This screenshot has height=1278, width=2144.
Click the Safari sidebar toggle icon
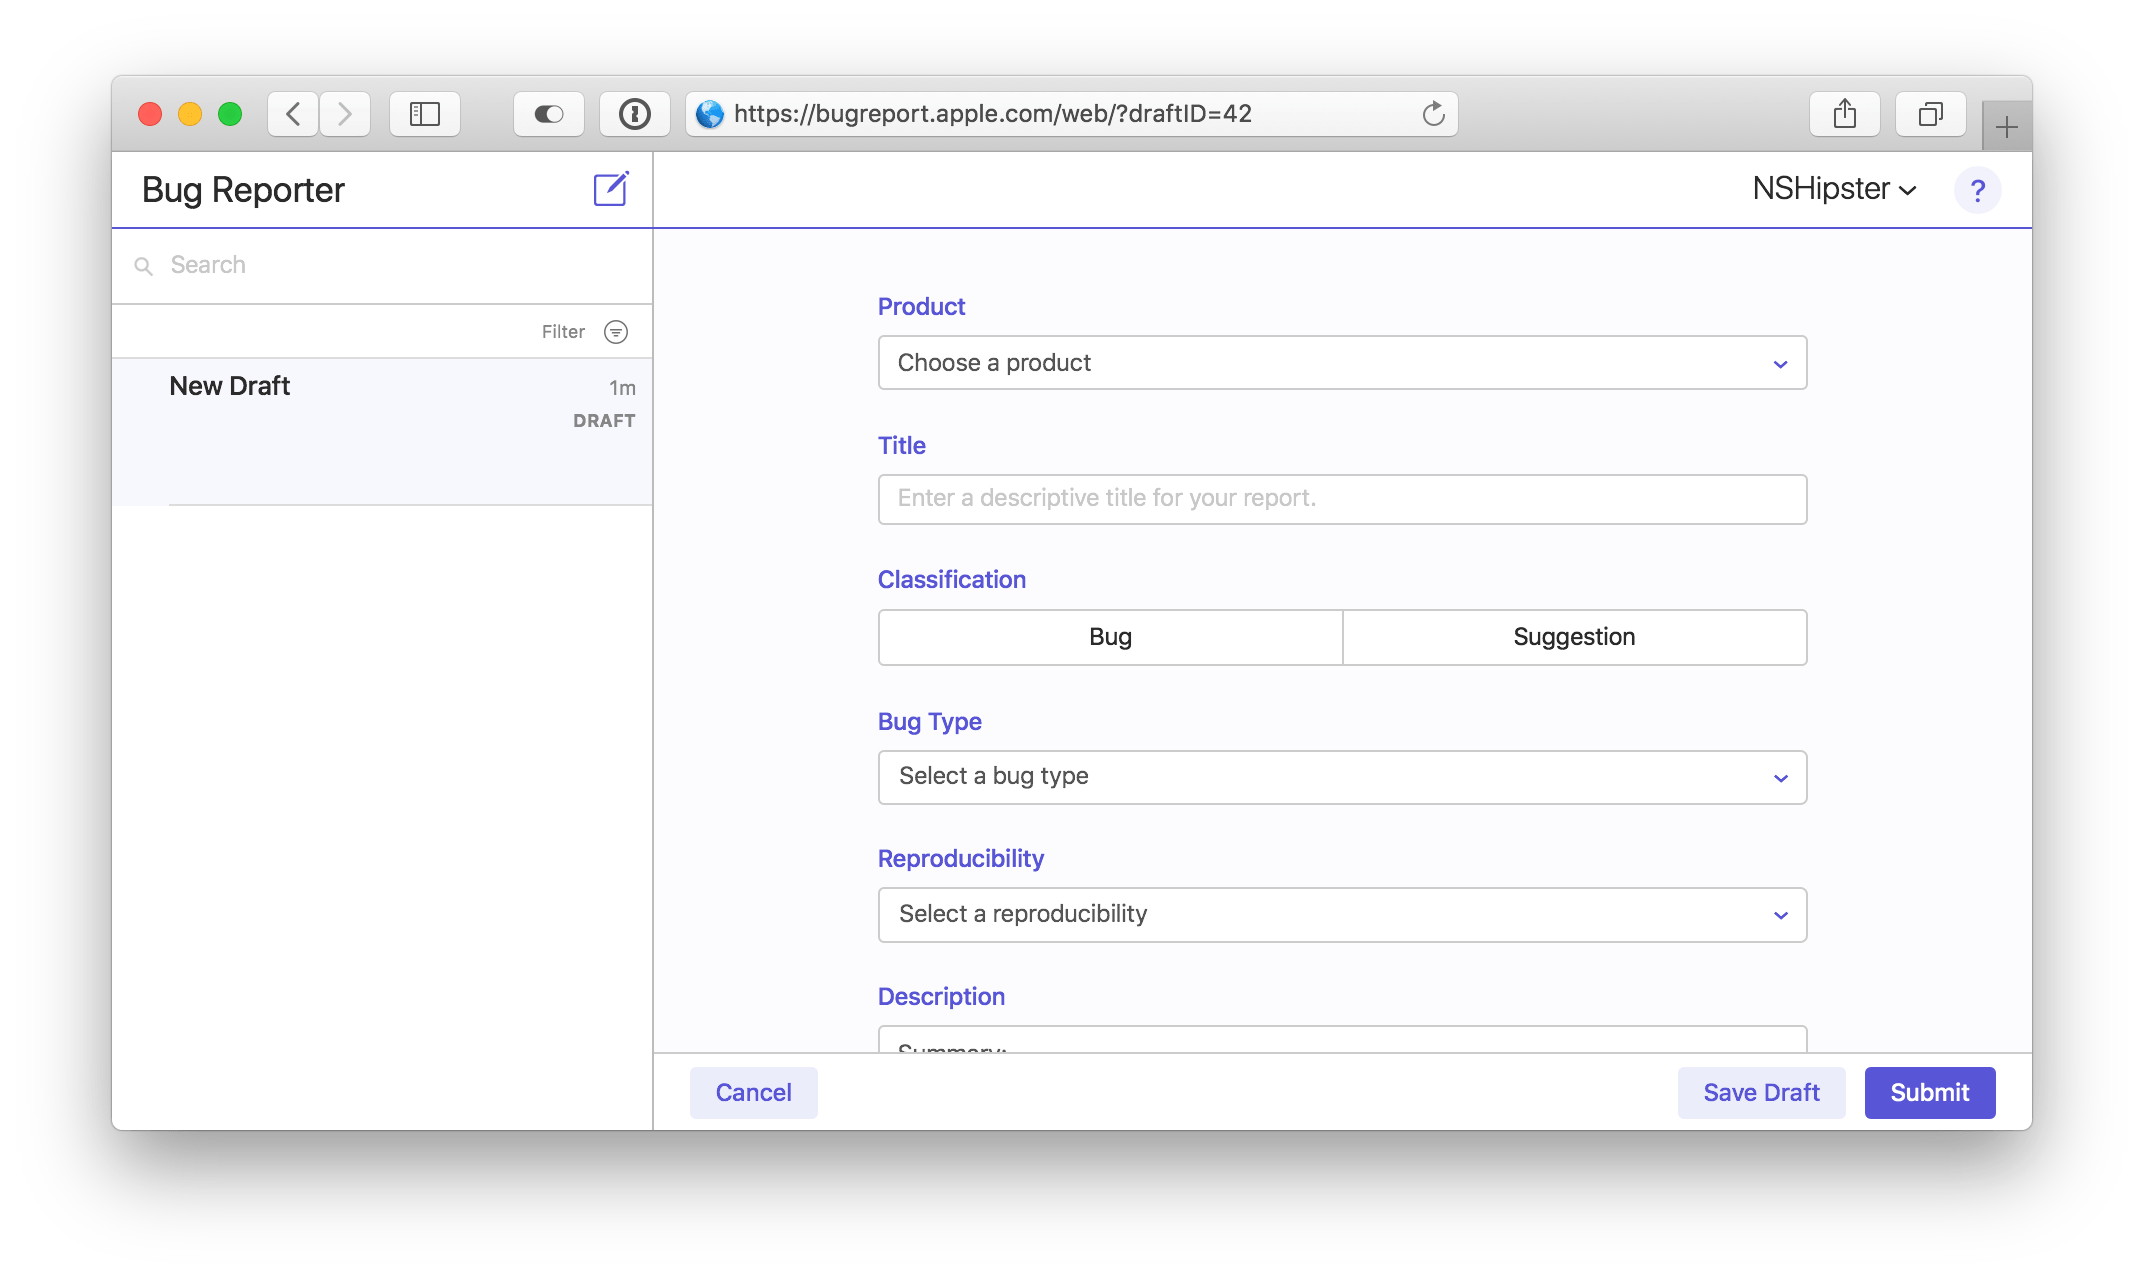coord(425,114)
